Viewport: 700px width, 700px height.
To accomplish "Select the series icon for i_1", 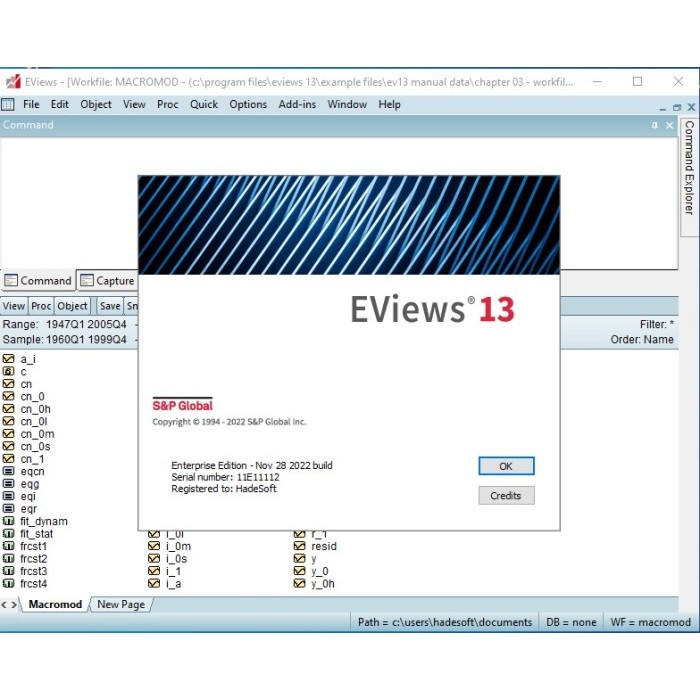I will (154, 571).
